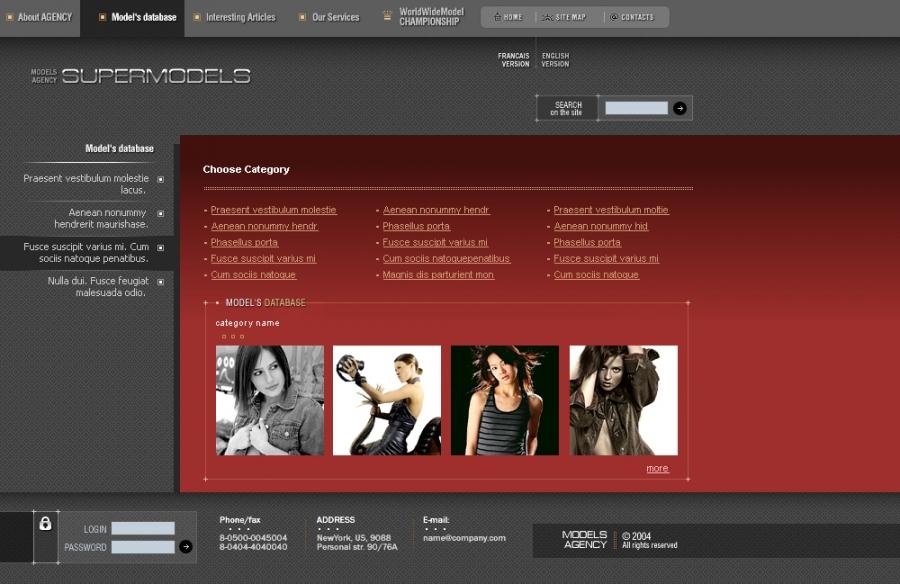Click the Login input field
Screen dimensions: 900x584
[x=143, y=528]
